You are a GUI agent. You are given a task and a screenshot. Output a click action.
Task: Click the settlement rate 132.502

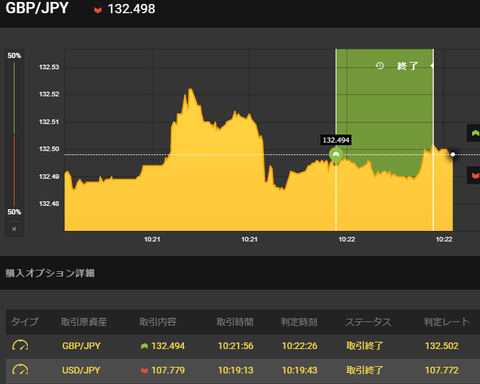coord(442,346)
